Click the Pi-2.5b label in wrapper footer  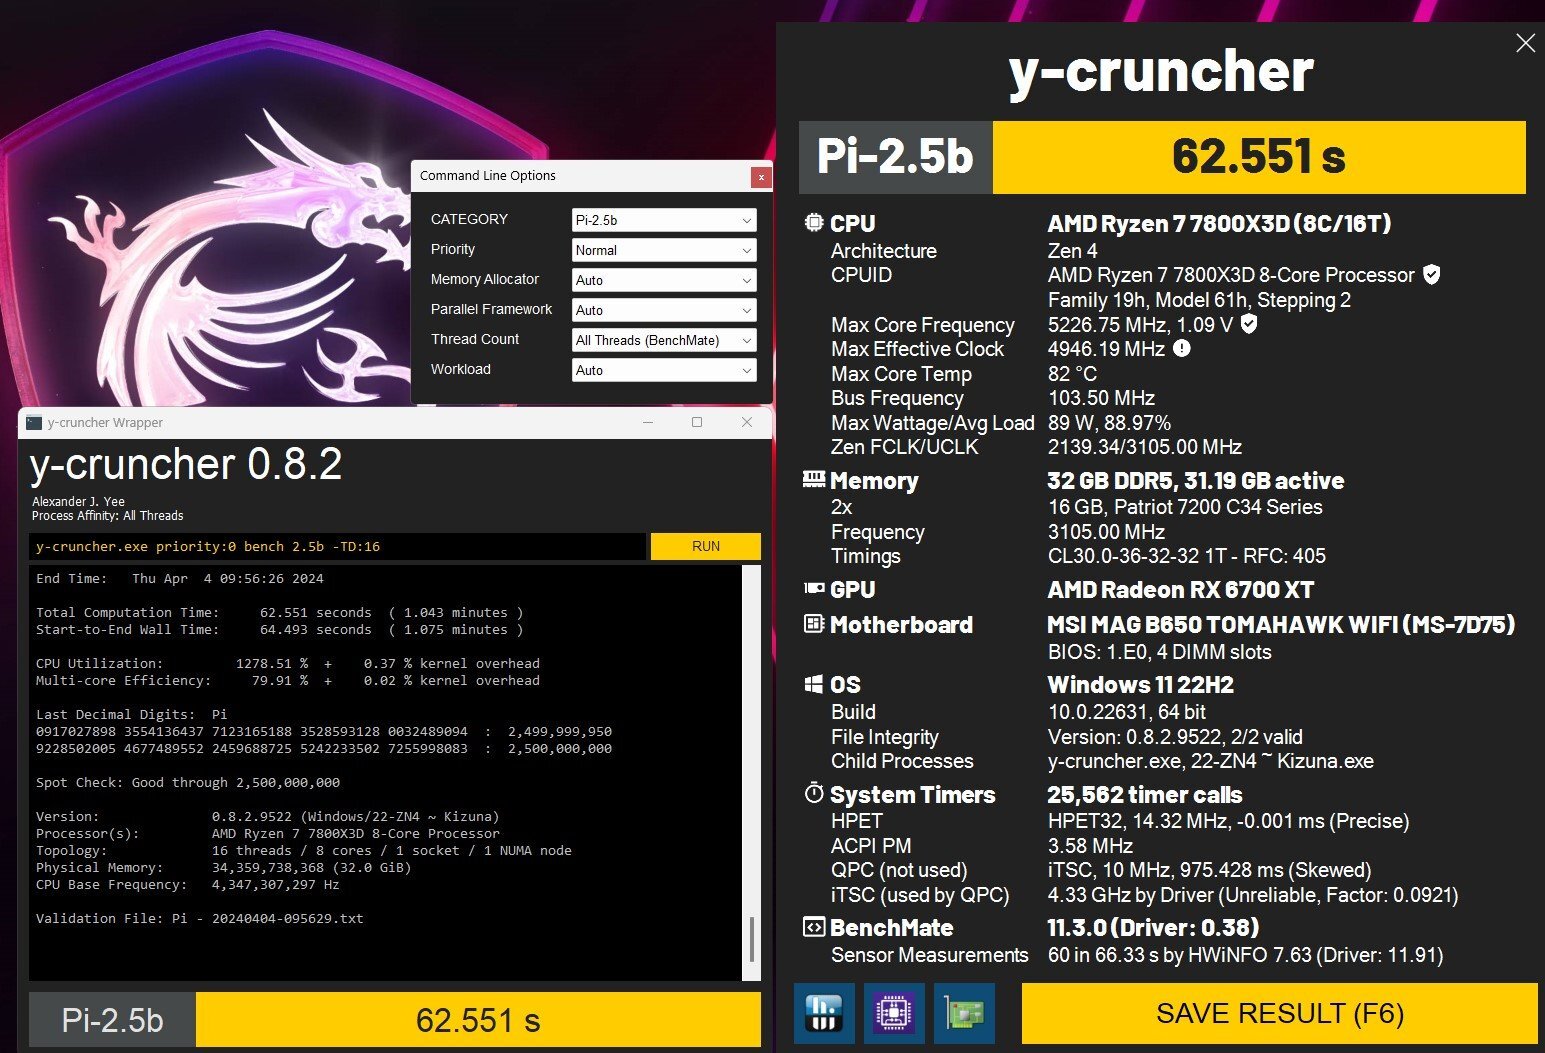click(112, 1020)
